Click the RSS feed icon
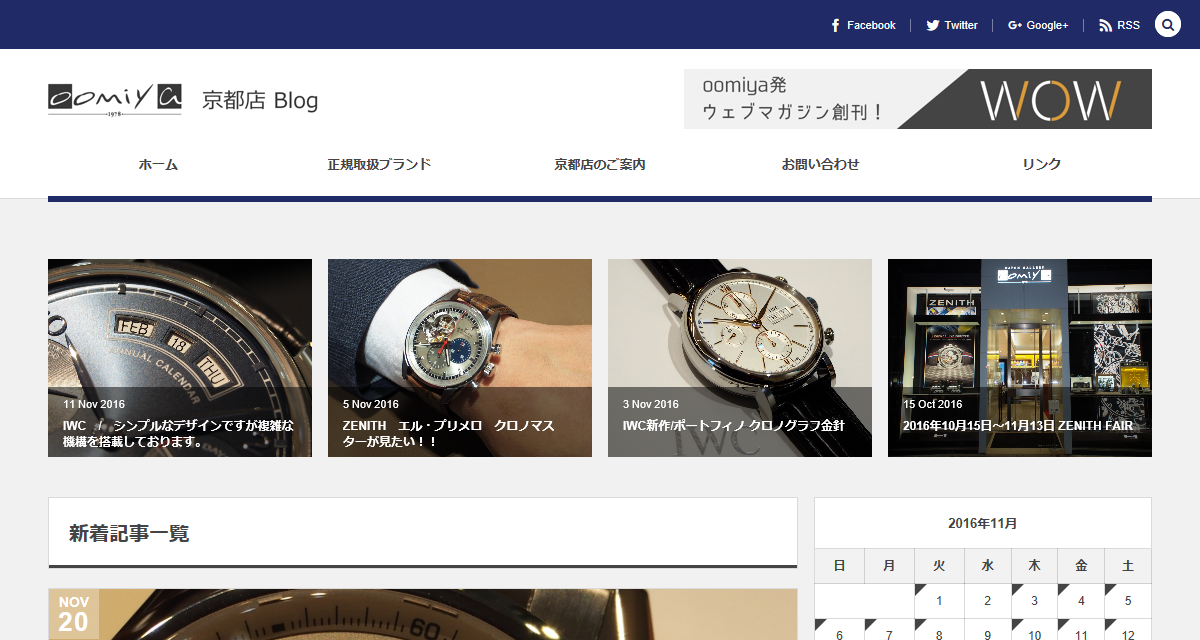 [1105, 25]
